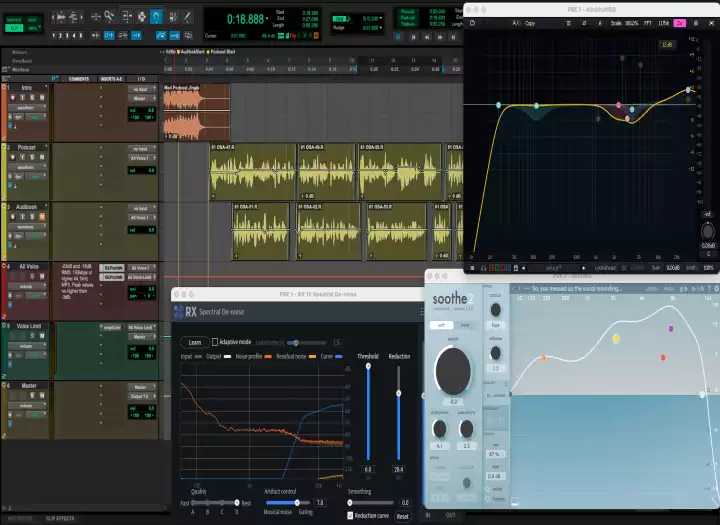Click the Rewind transport button
Viewport: 720px width, 525px height.
(427, 37)
